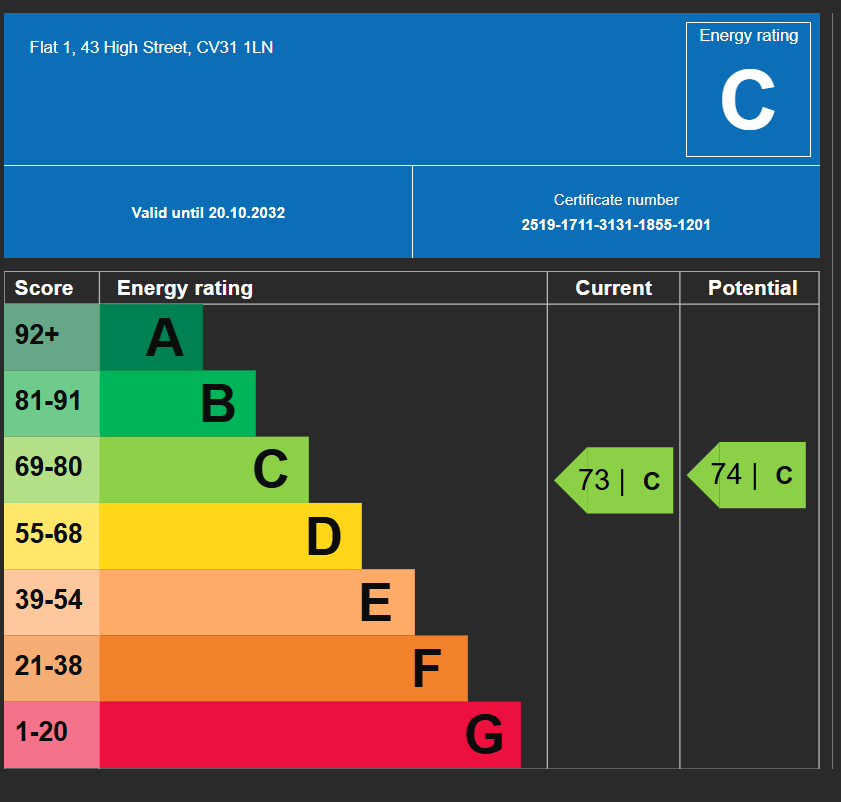
Task: Select the dark green A rating bar
Action: tap(152, 337)
